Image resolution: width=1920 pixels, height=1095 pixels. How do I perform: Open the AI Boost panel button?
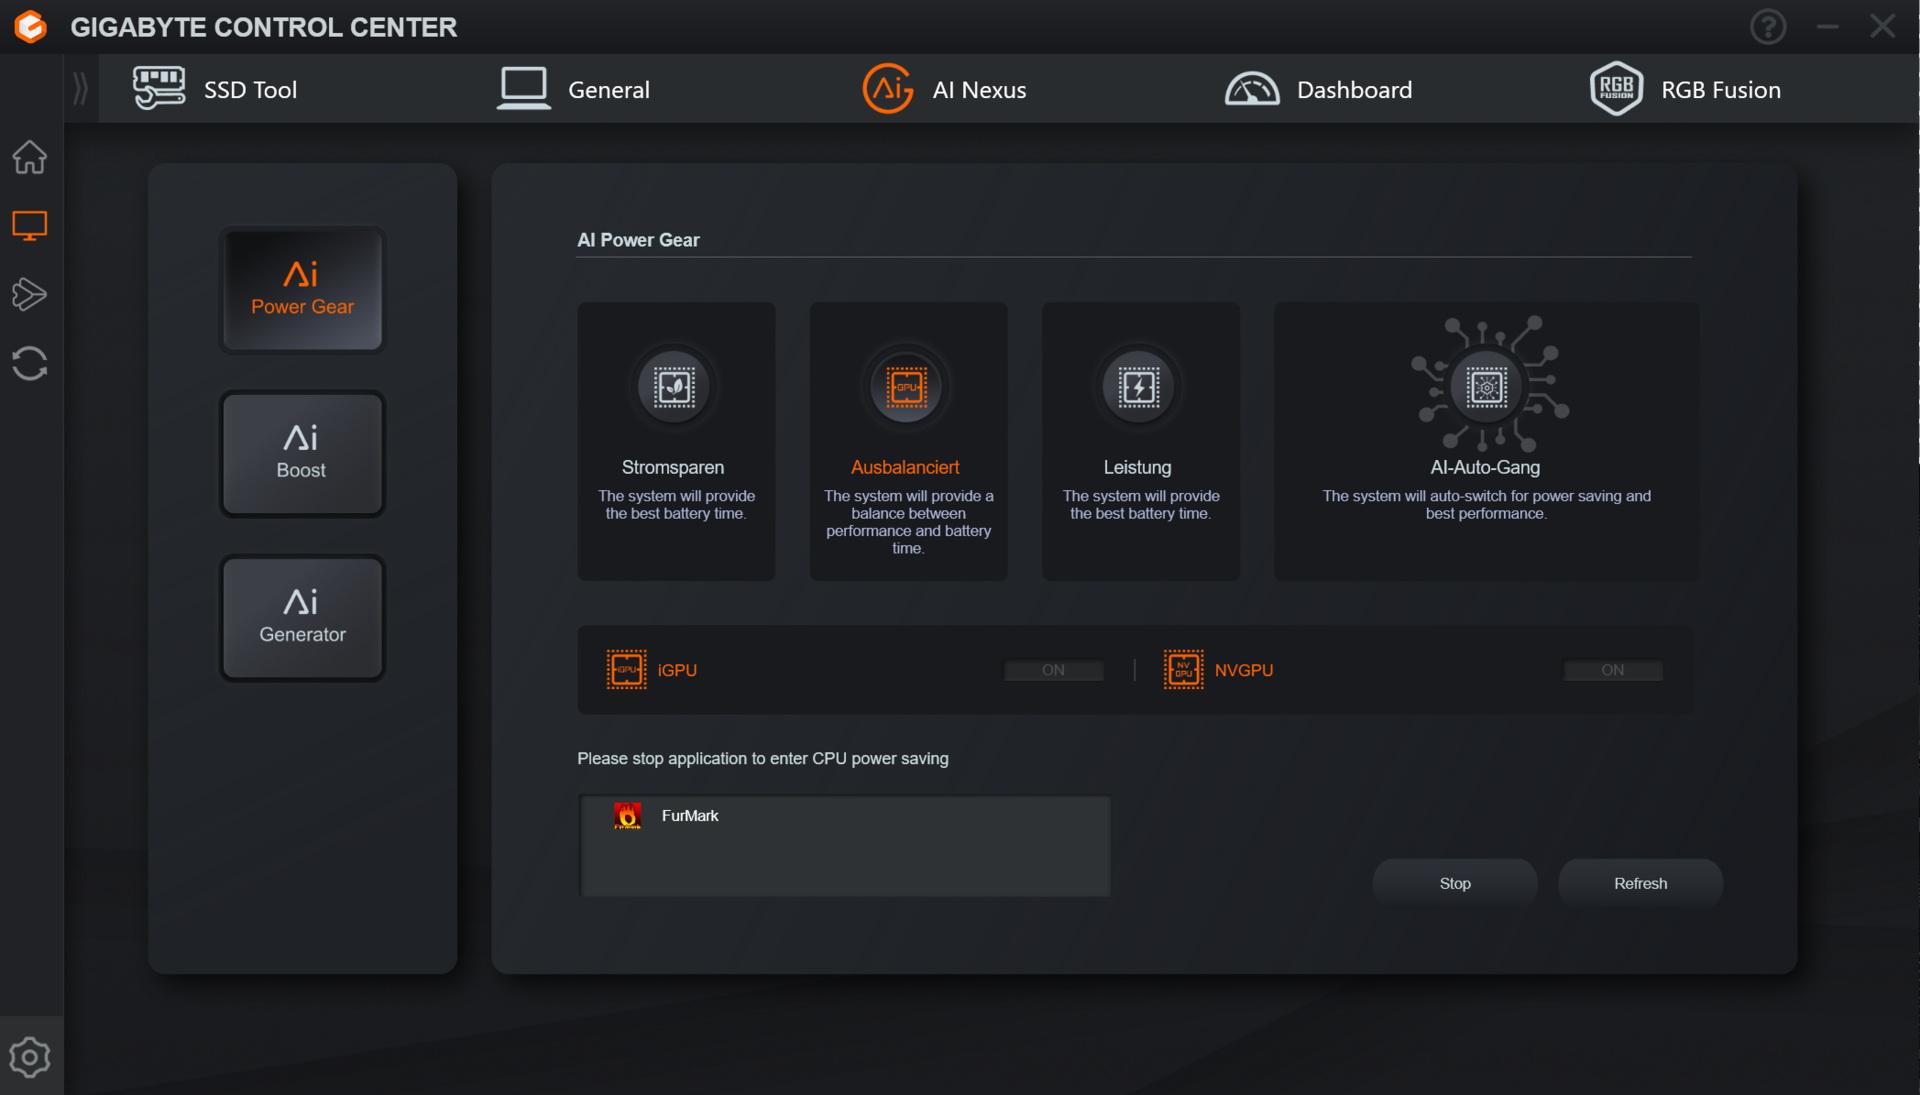point(302,454)
